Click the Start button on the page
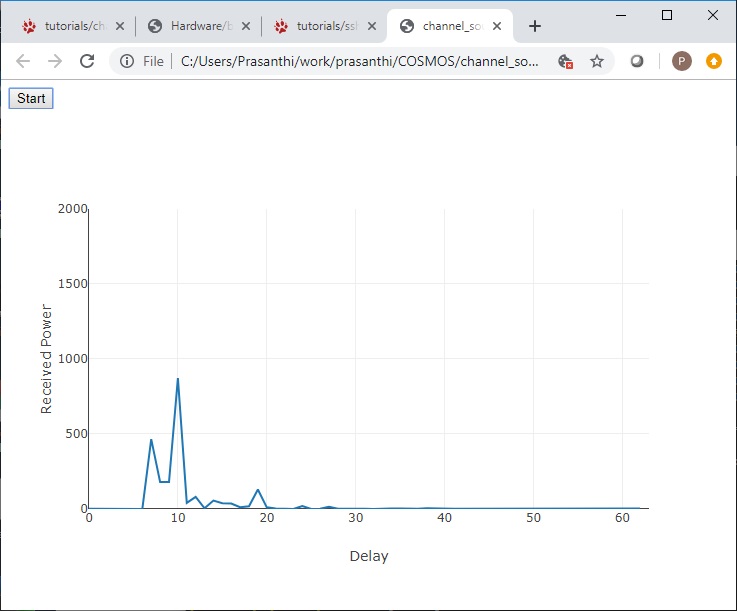 pyautogui.click(x=31, y=98)
